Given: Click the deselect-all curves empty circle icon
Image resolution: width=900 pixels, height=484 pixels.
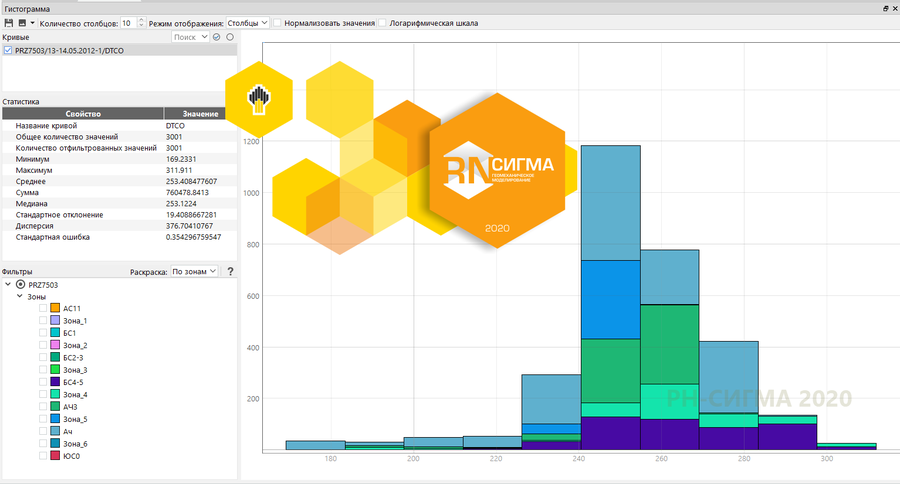Looking at the screenshot, I should click(230, 37).
